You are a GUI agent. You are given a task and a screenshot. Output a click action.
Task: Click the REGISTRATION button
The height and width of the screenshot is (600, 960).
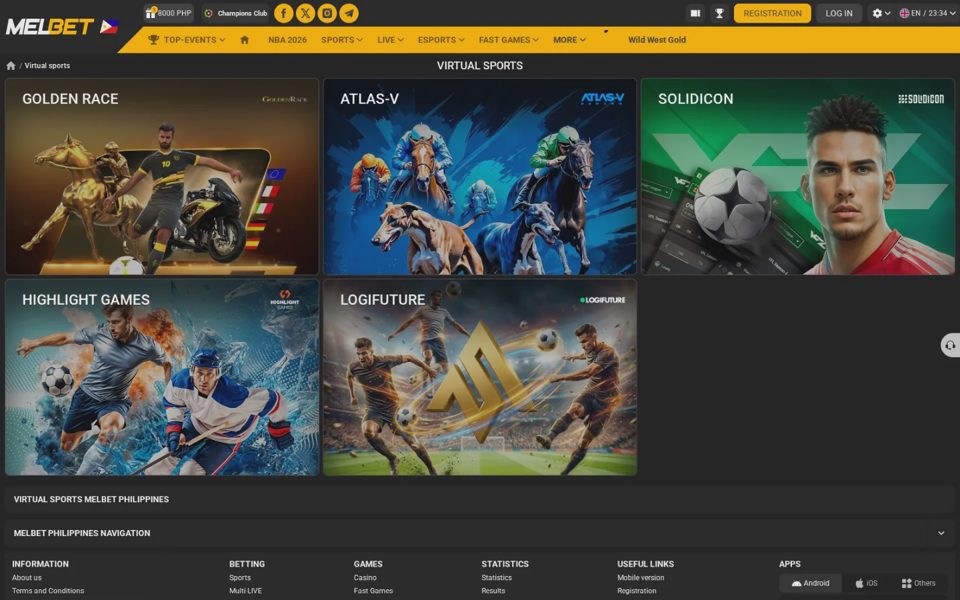pos(772,13)
